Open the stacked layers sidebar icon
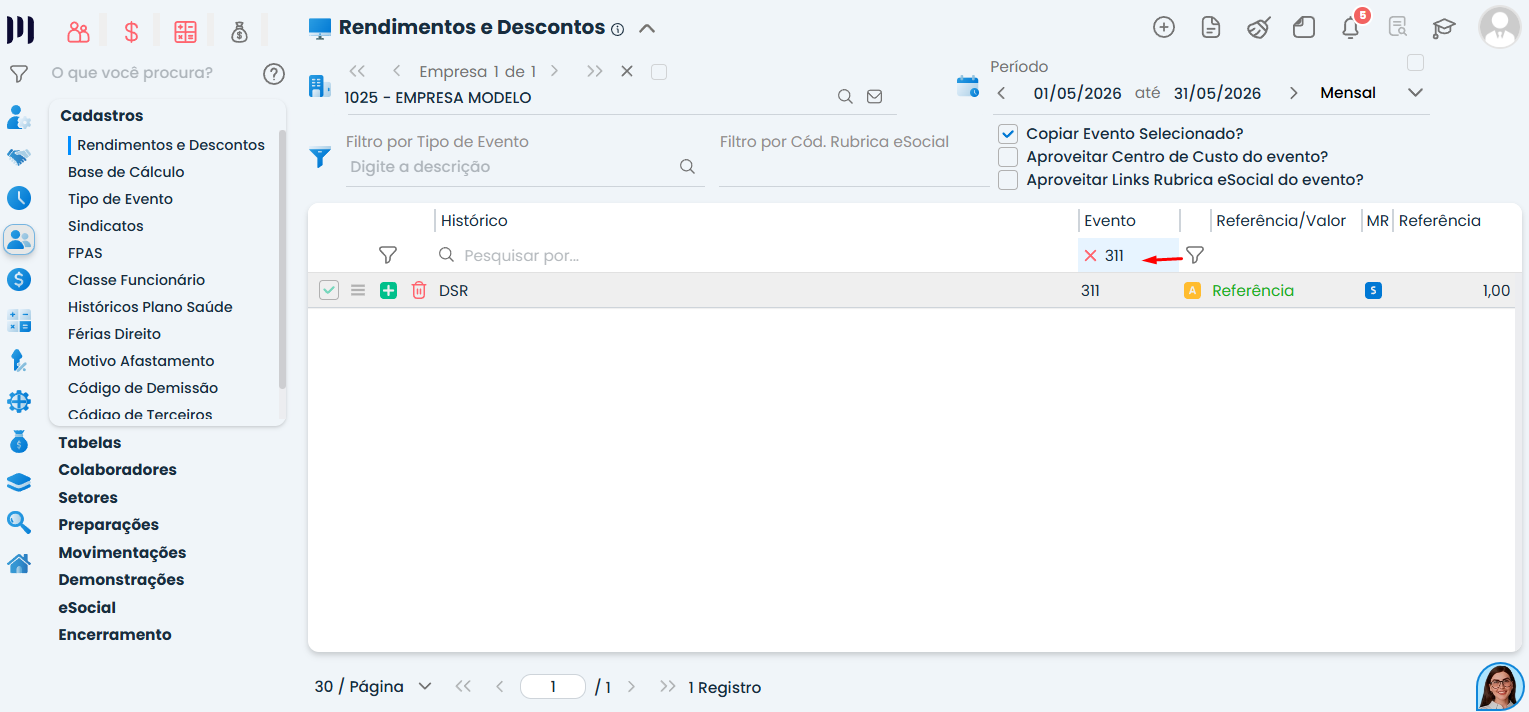The width and height of the screenshot is (1529, 712). click(19, 482)
